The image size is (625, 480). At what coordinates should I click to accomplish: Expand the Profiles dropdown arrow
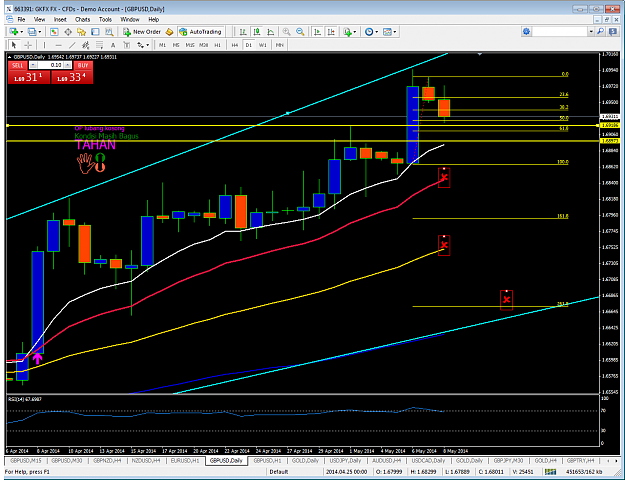click(39, 32)
